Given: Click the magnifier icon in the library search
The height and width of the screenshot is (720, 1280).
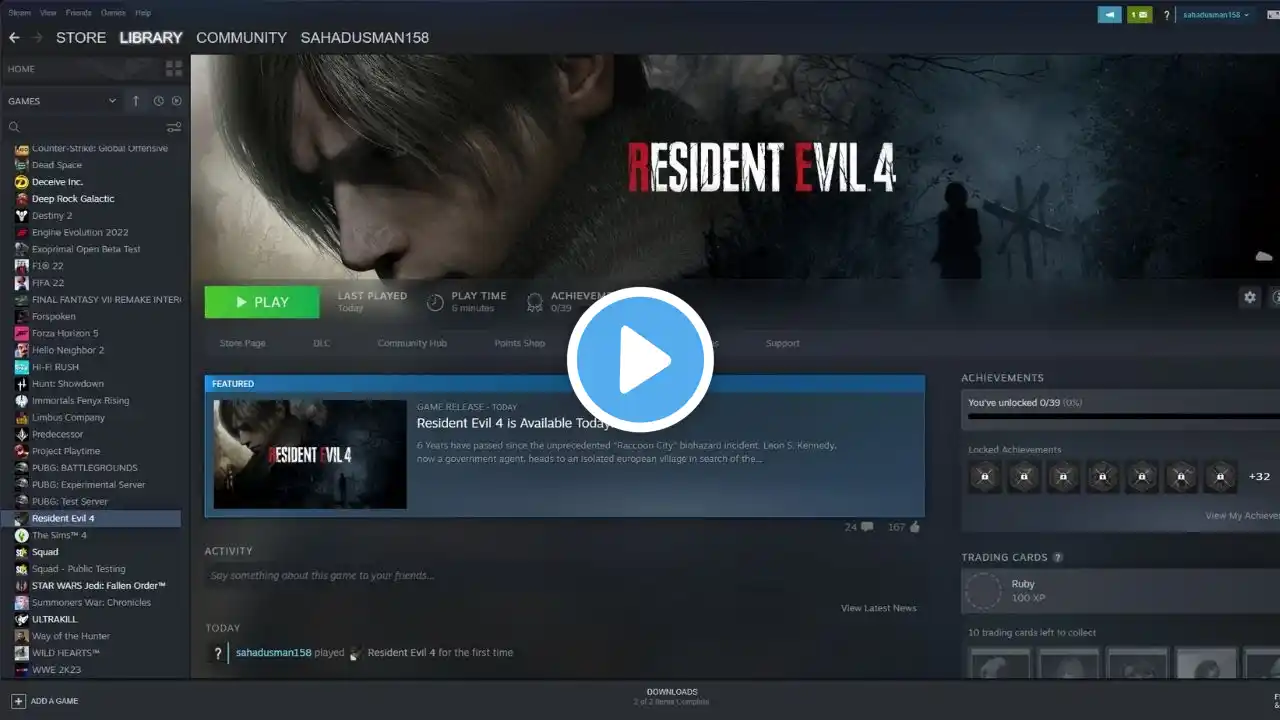Looking at the screenshot, I should pyautogui.click(x=14, y=127).
